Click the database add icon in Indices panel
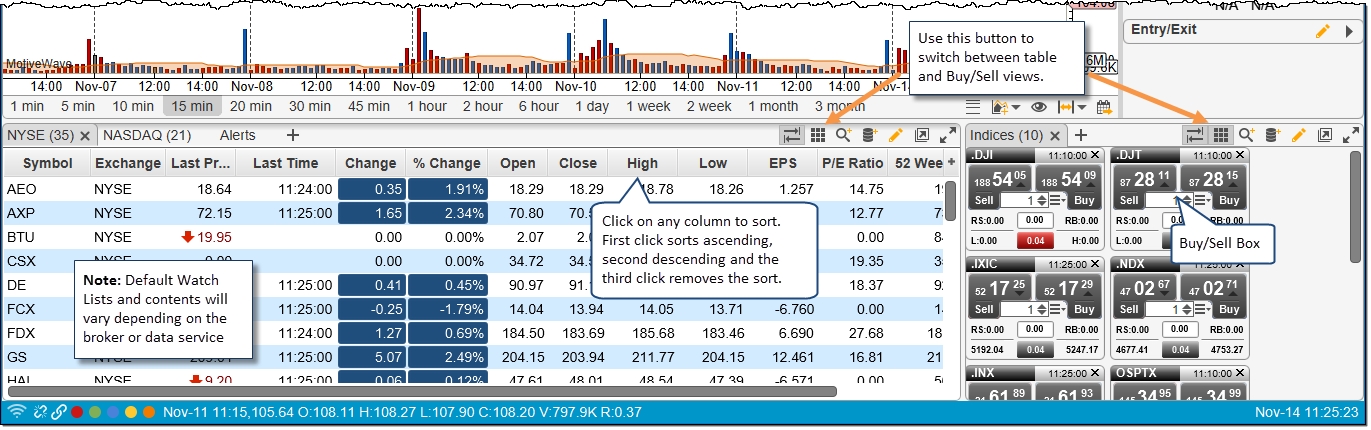 coord(1273,135)
